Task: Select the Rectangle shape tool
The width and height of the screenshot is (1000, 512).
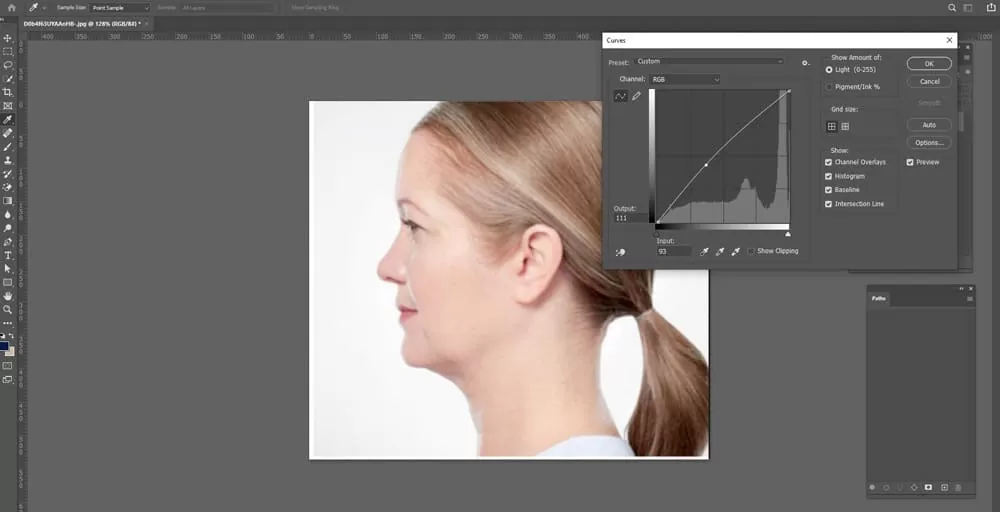Action: 8,282
